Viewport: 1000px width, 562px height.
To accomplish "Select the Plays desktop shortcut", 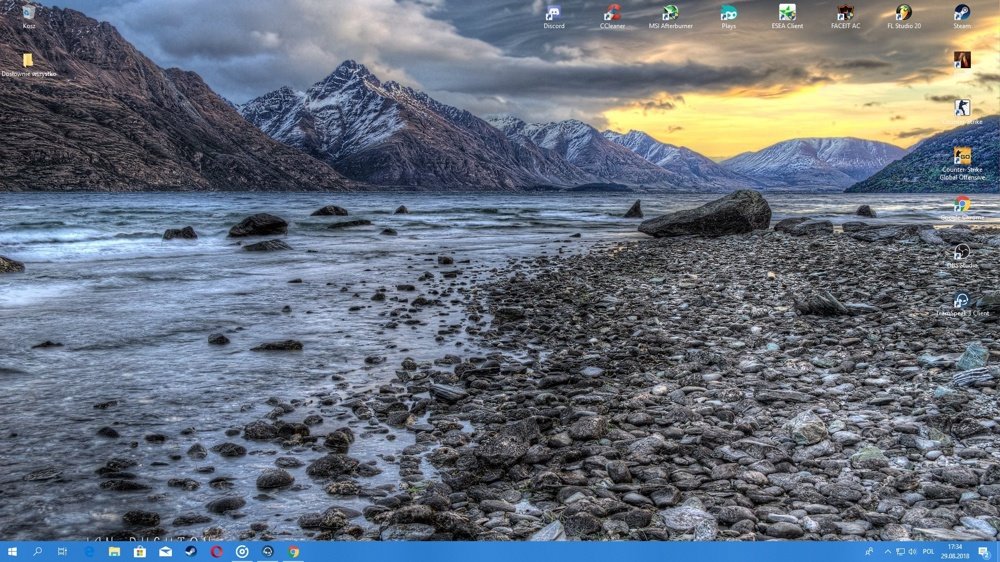I will 728,17.
